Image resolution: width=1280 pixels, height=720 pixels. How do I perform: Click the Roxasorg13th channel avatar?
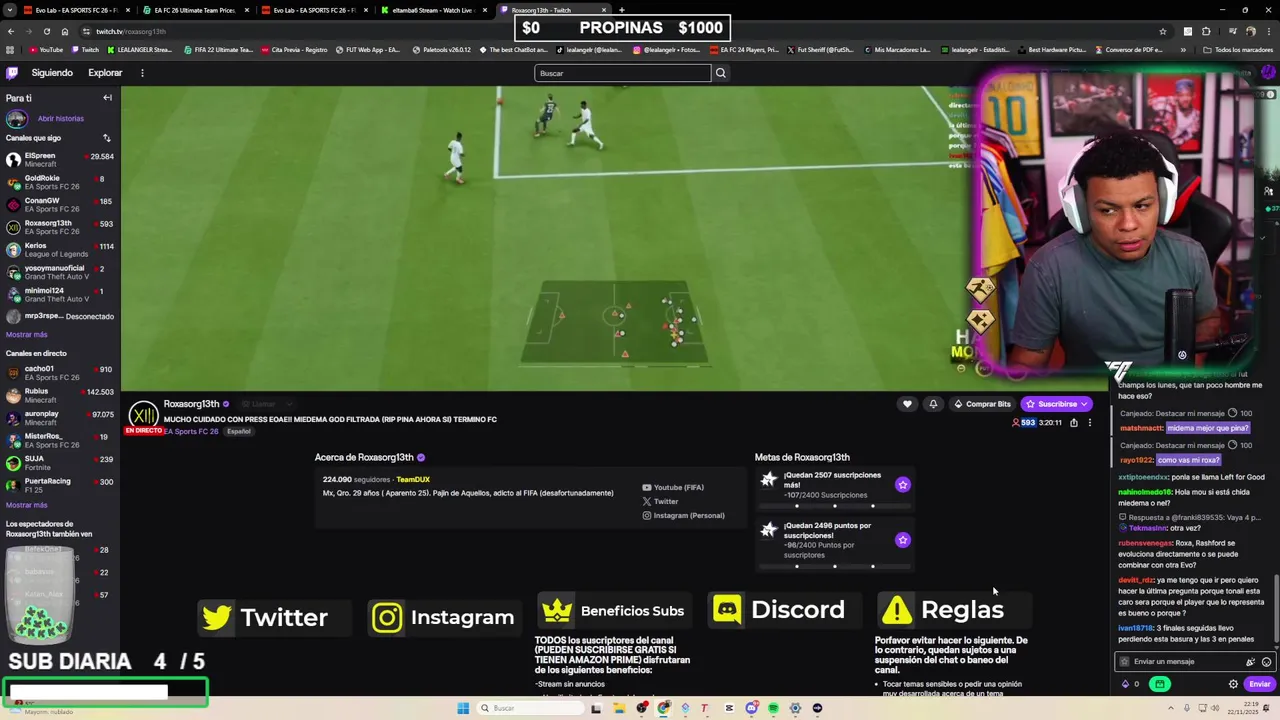[x=143, y=415]
